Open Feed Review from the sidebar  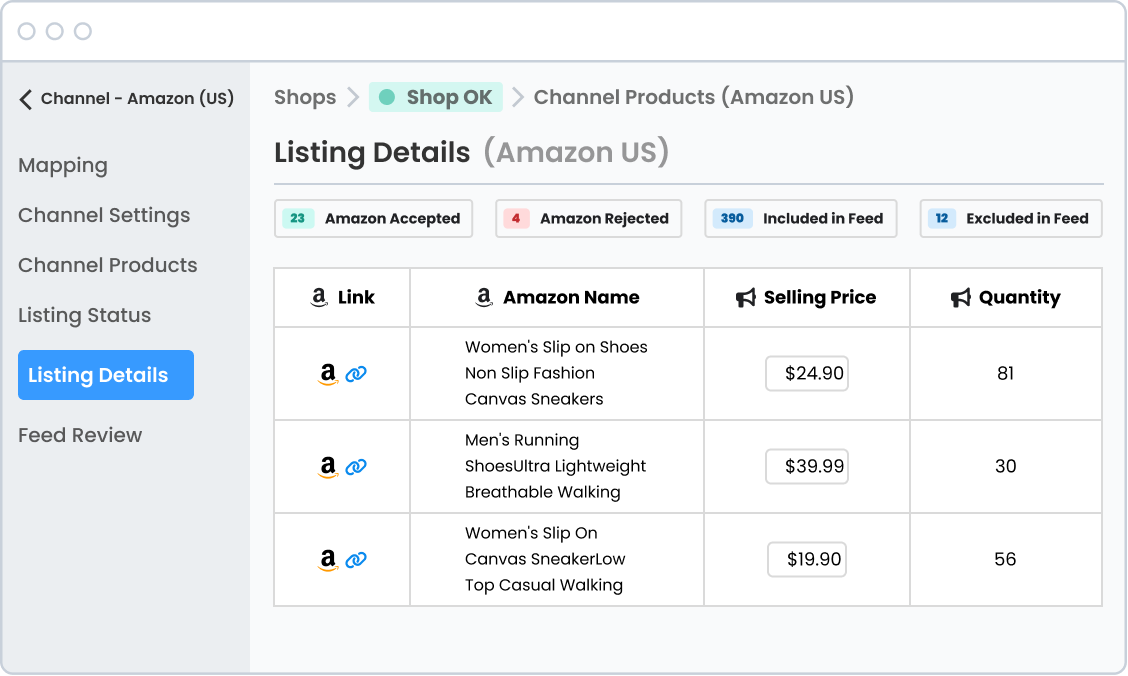(x=80, y=435)
